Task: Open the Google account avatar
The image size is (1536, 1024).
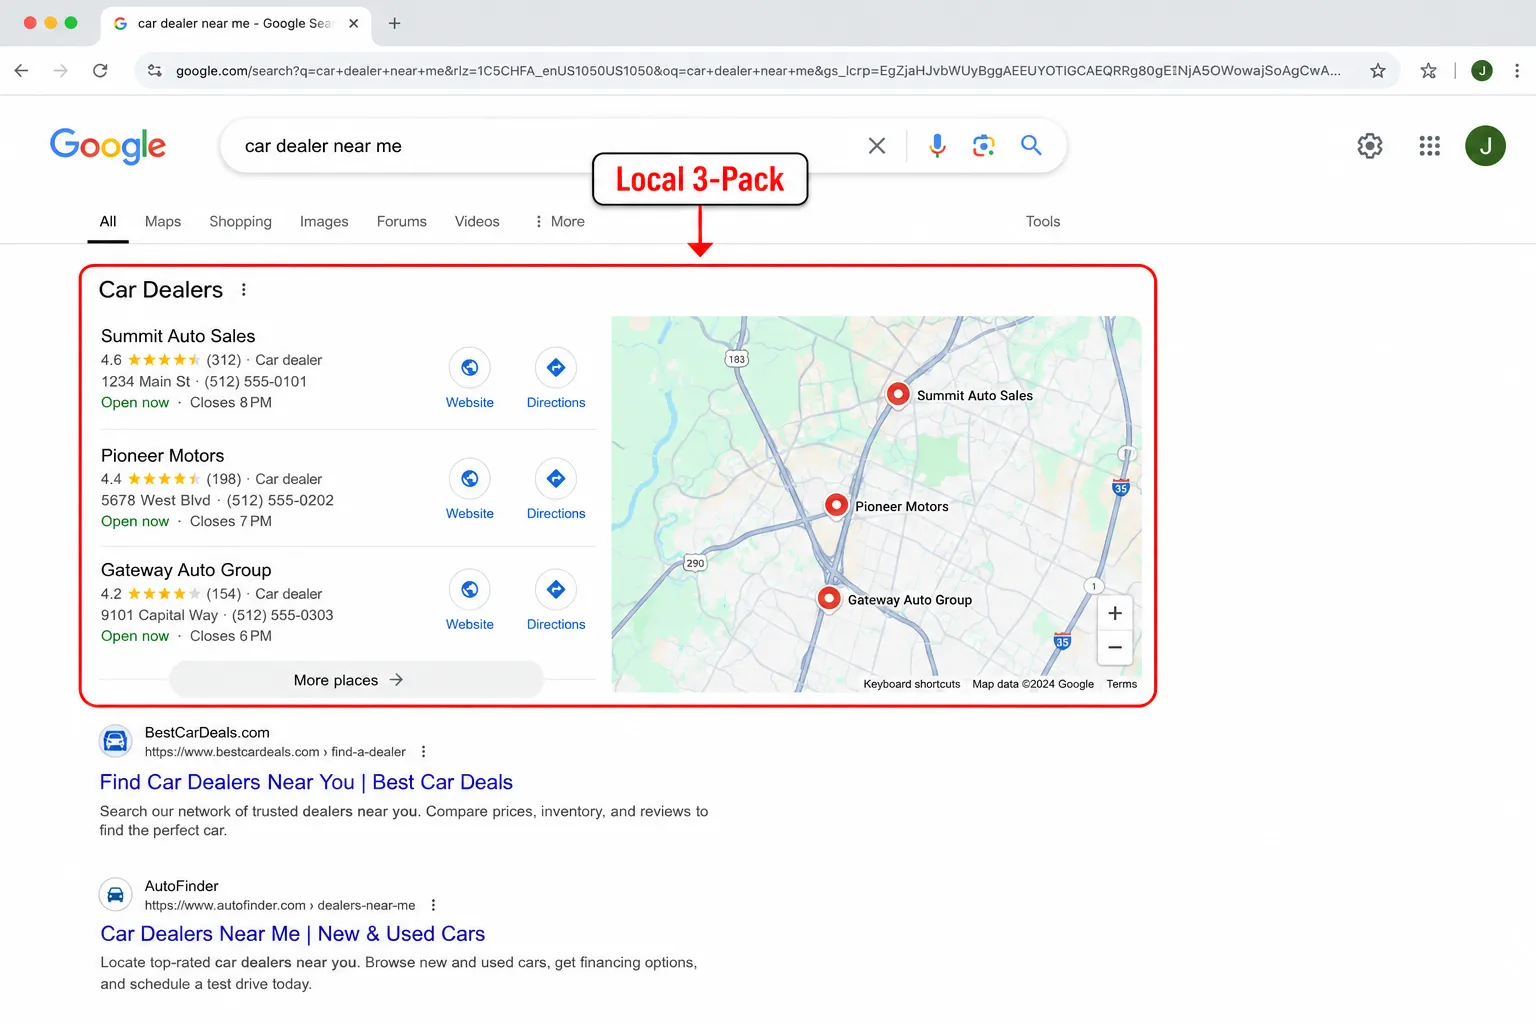Action: pyautogui.click(x=1486, y=146)
